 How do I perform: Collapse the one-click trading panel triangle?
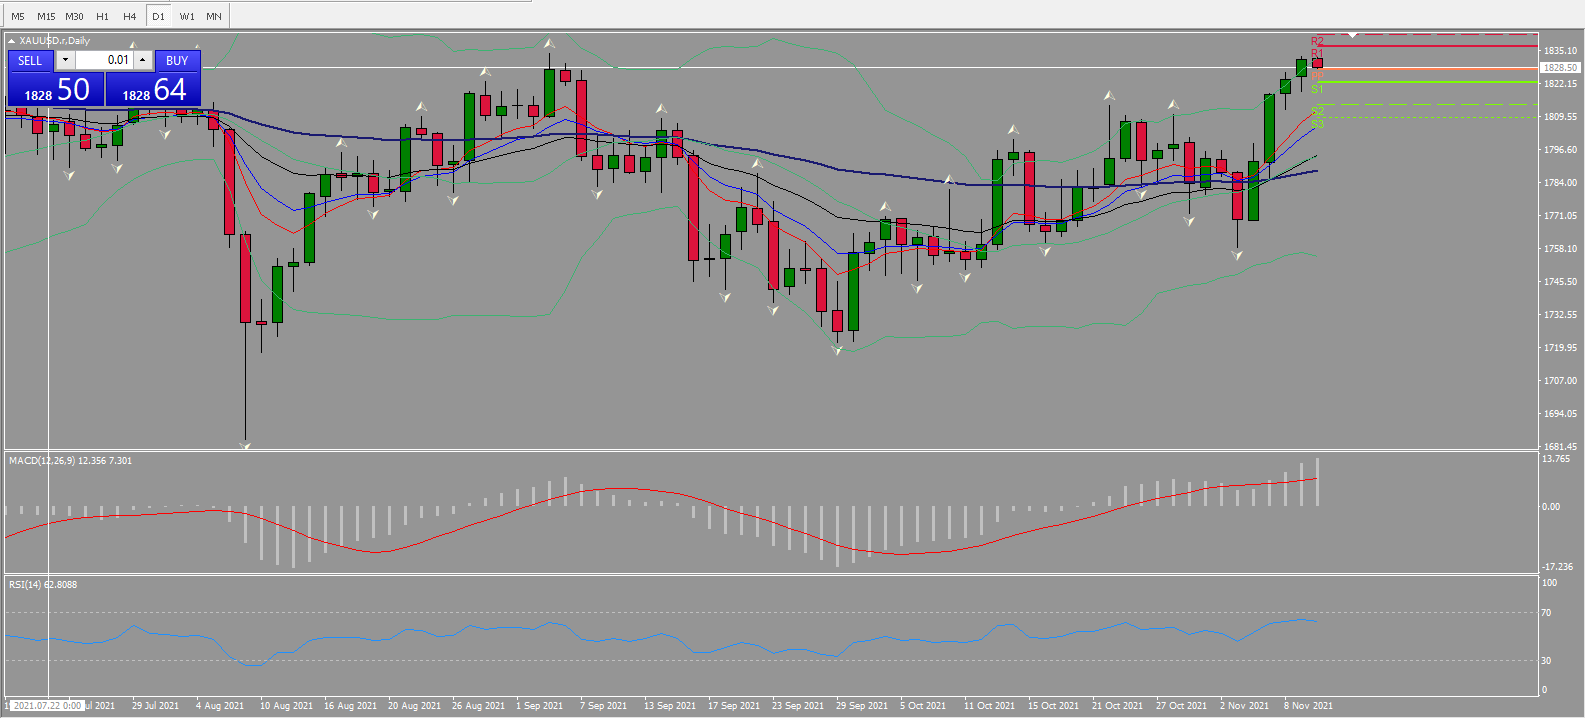12,41
